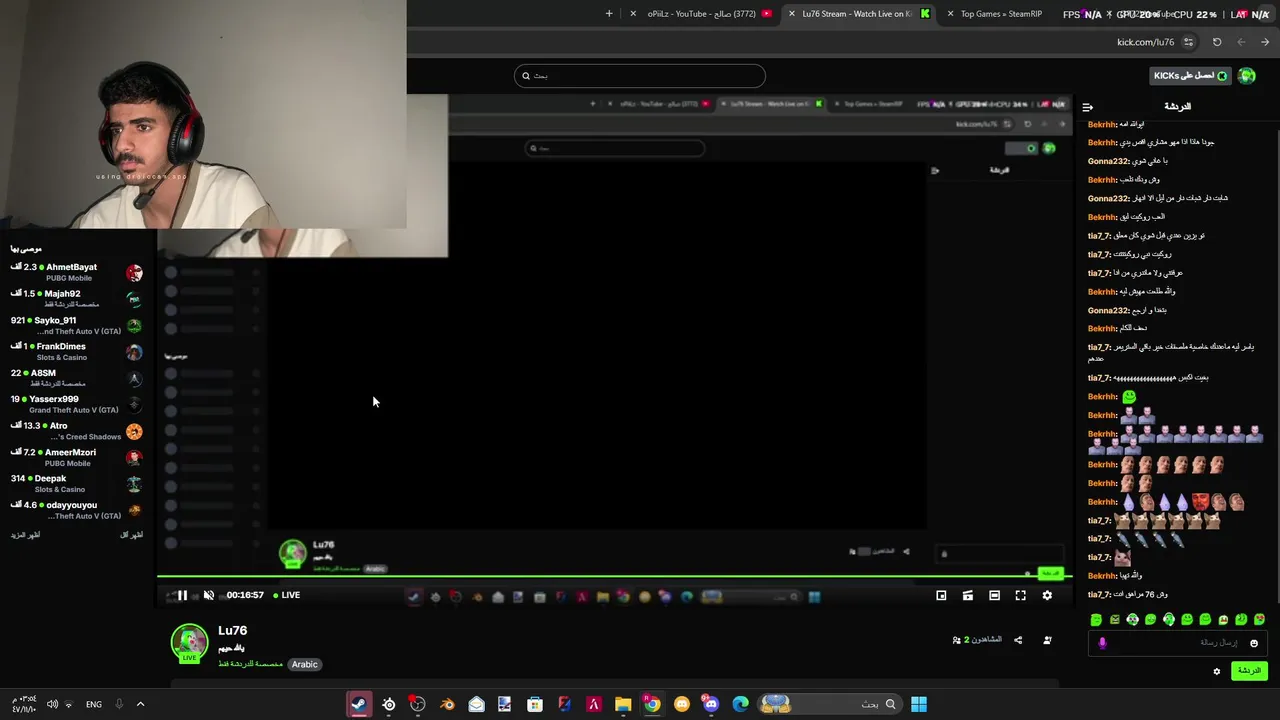Select the Arabic language tag
1280x720 pixels.
pyautogui.click(x=304, y=664)
